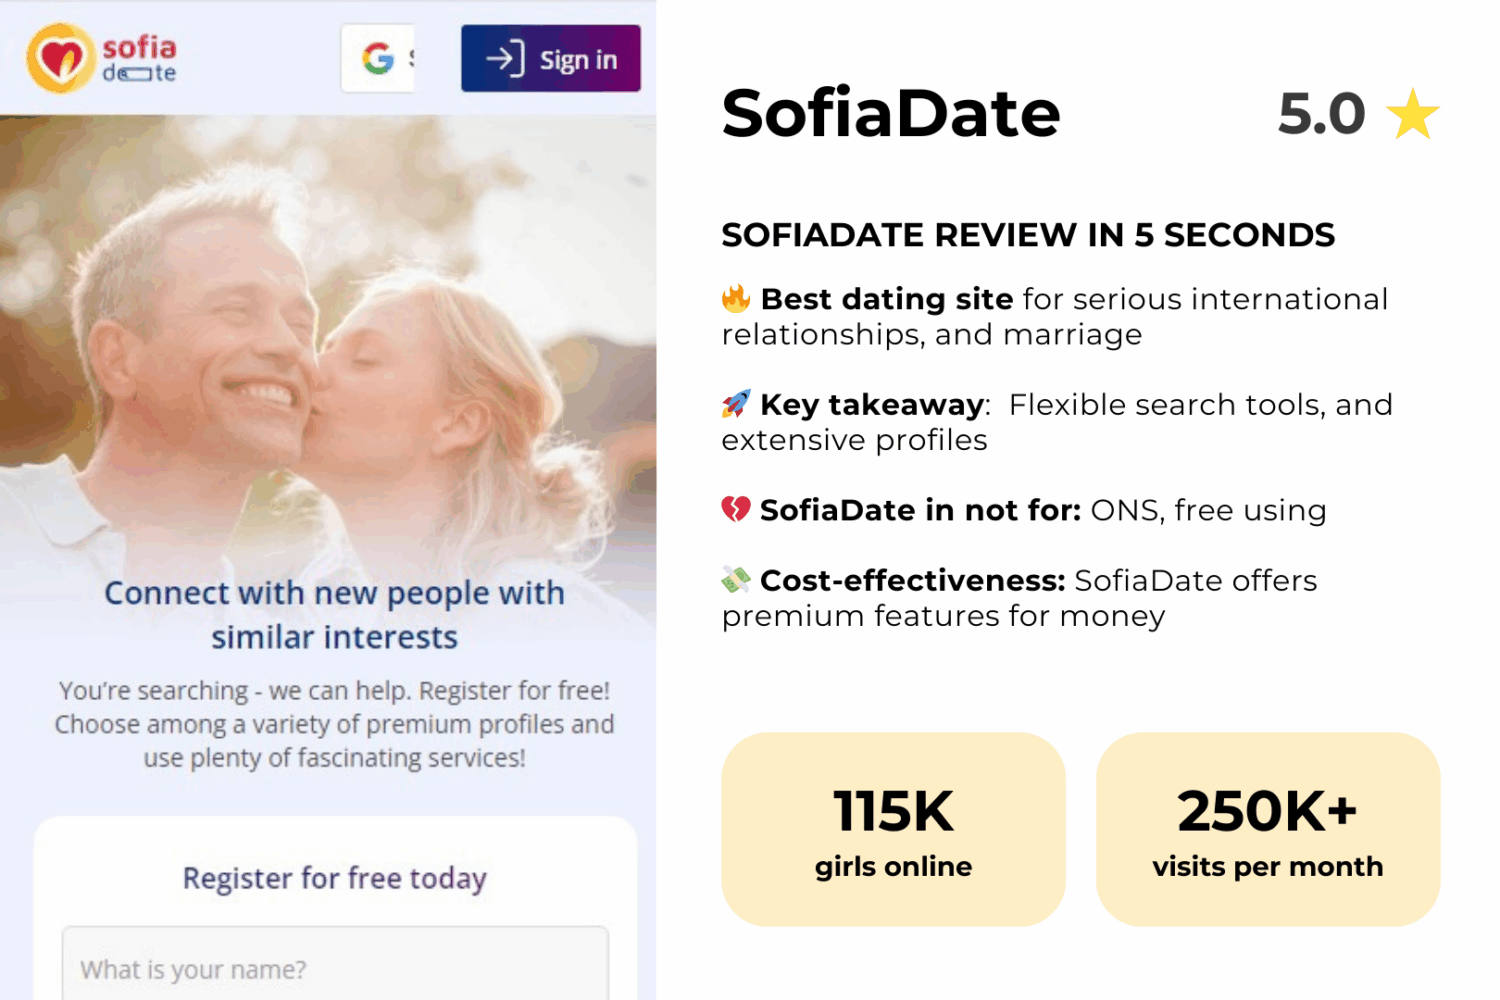Image resolution: width=1500 pixels, height=1000 pixels.
Task: Click "Connect with new people" headline
Action: 334,614
